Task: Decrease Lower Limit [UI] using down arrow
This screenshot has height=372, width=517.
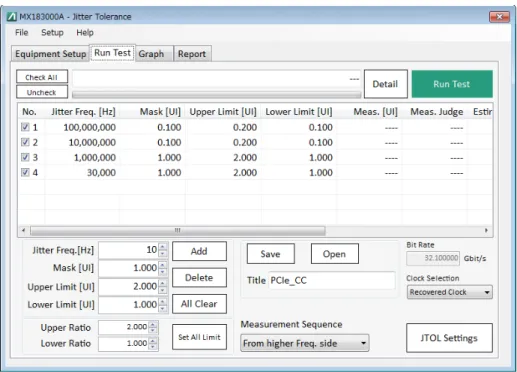Action: coord(162,308)
